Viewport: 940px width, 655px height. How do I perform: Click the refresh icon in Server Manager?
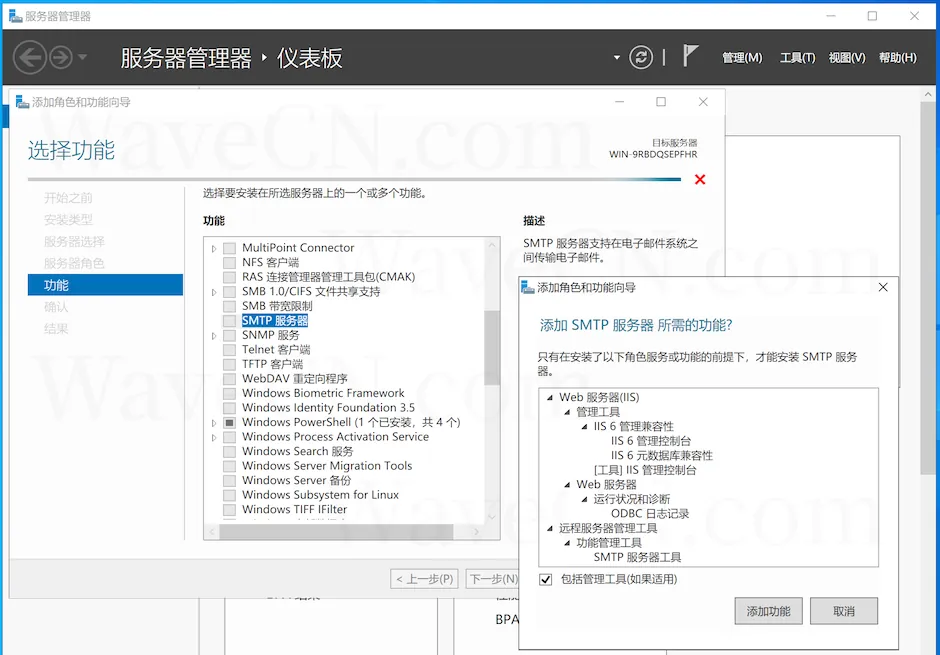641,58
